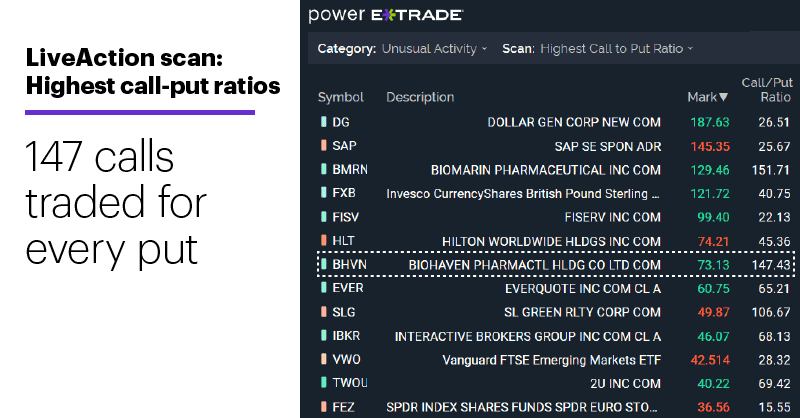Select the EVER EverQuote row
The image size is (800, 418).
(x=555, y=288)
